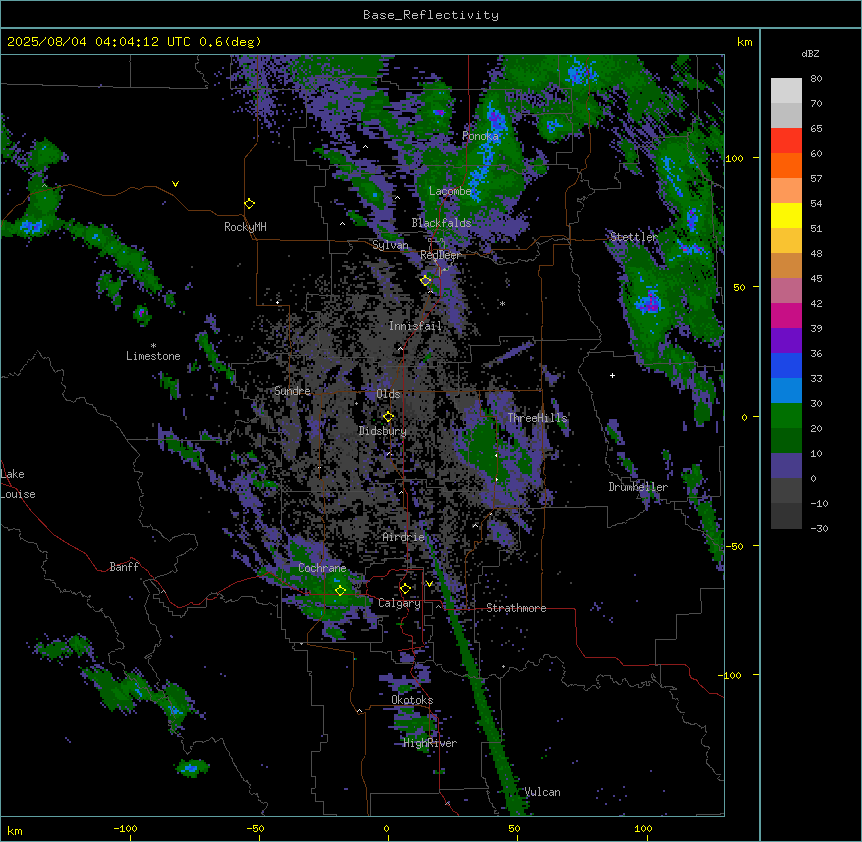Screen dimensions: 862x842
Task: Click the yellow V marker east of Calgary
Action: [429, 584]
